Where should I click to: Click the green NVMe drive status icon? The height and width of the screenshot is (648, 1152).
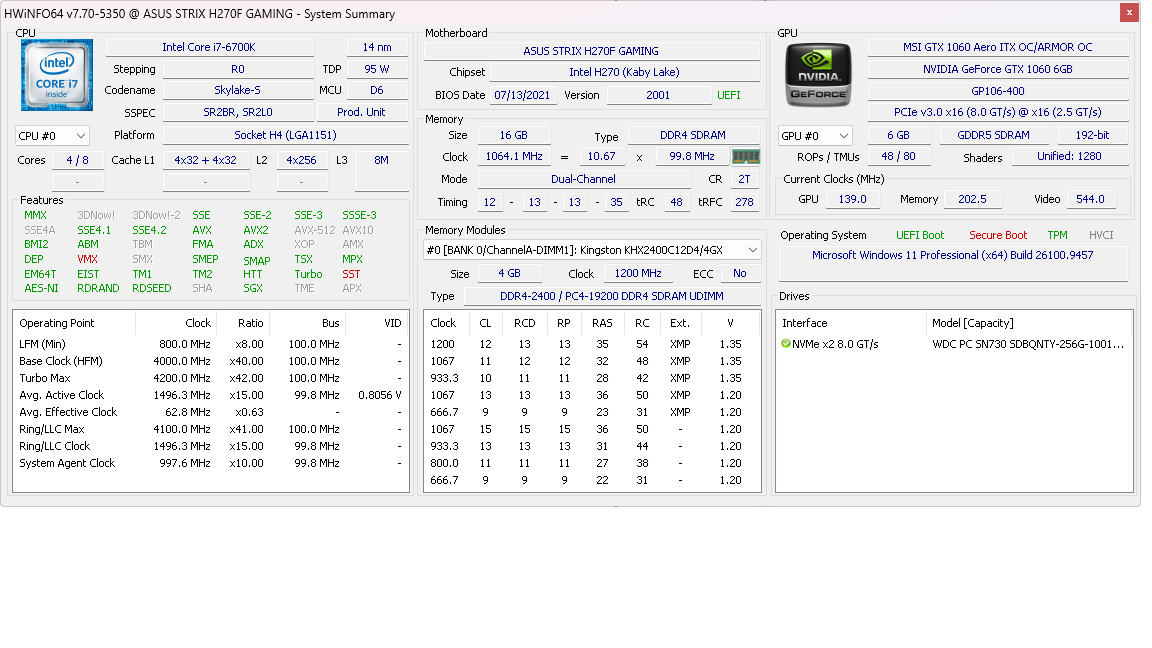[x=785, y=343]
